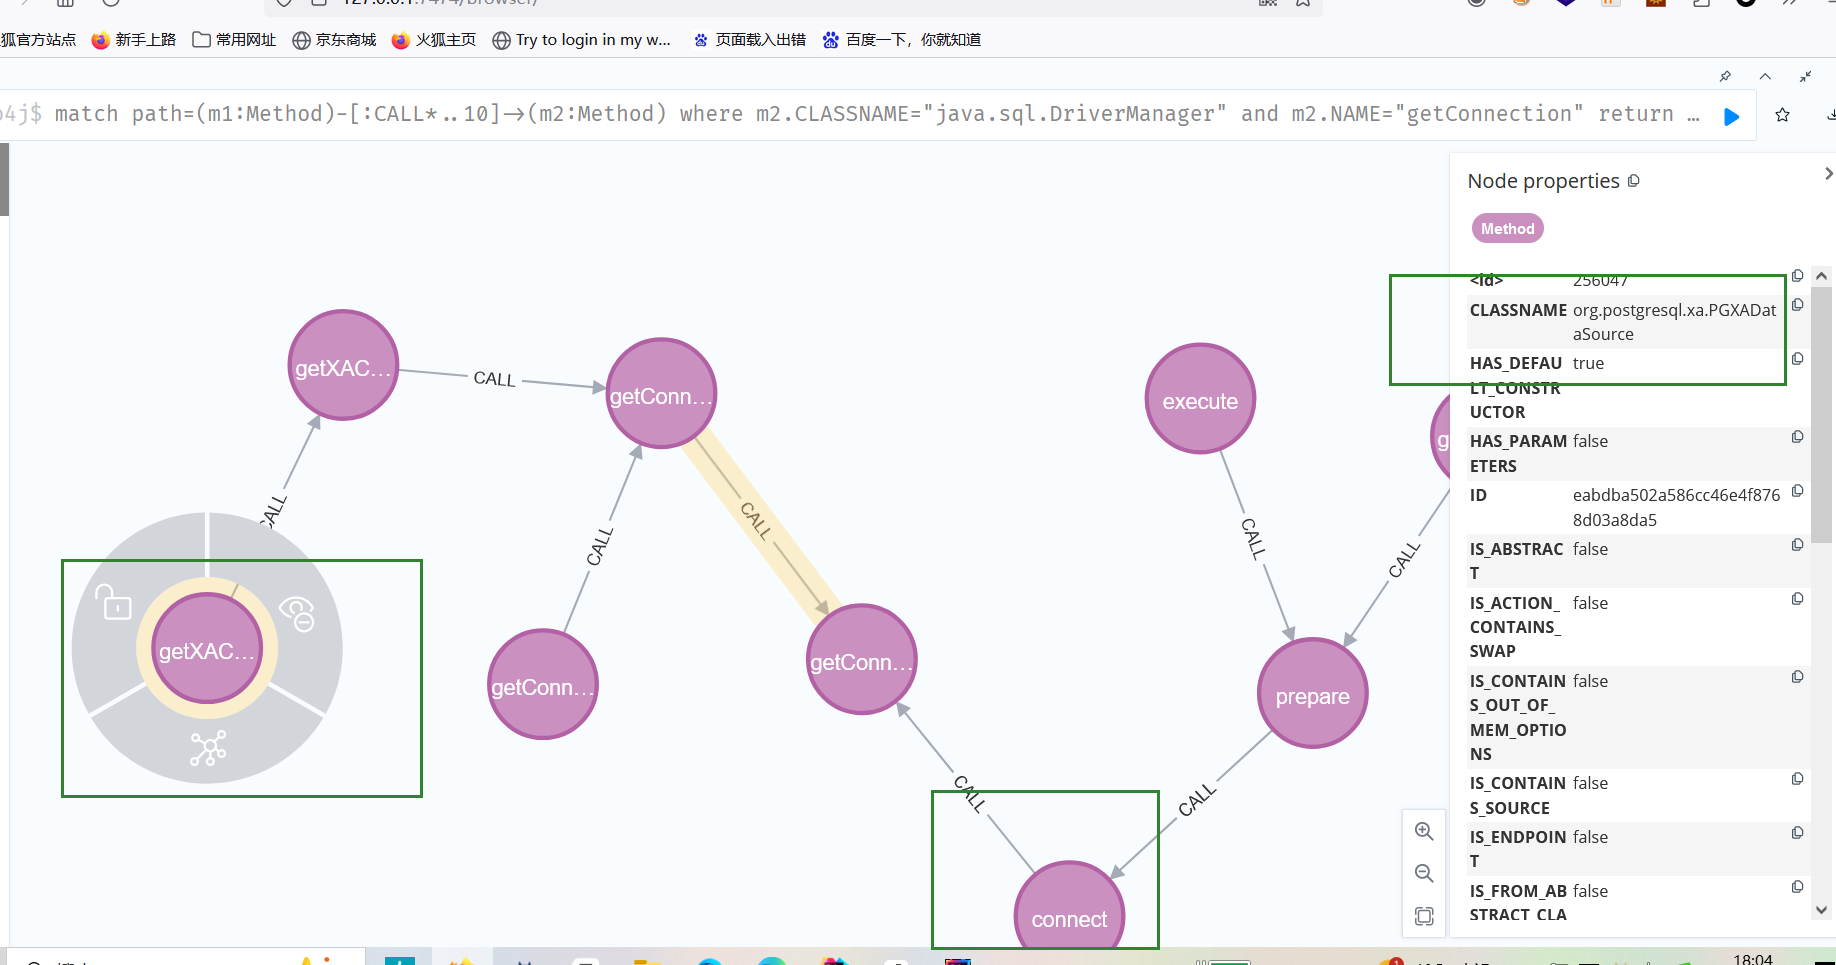This screenshot has height=965, width=1836.
Task: Click the zoom in magnifier icon
Action: click(x=1424, y=831)
